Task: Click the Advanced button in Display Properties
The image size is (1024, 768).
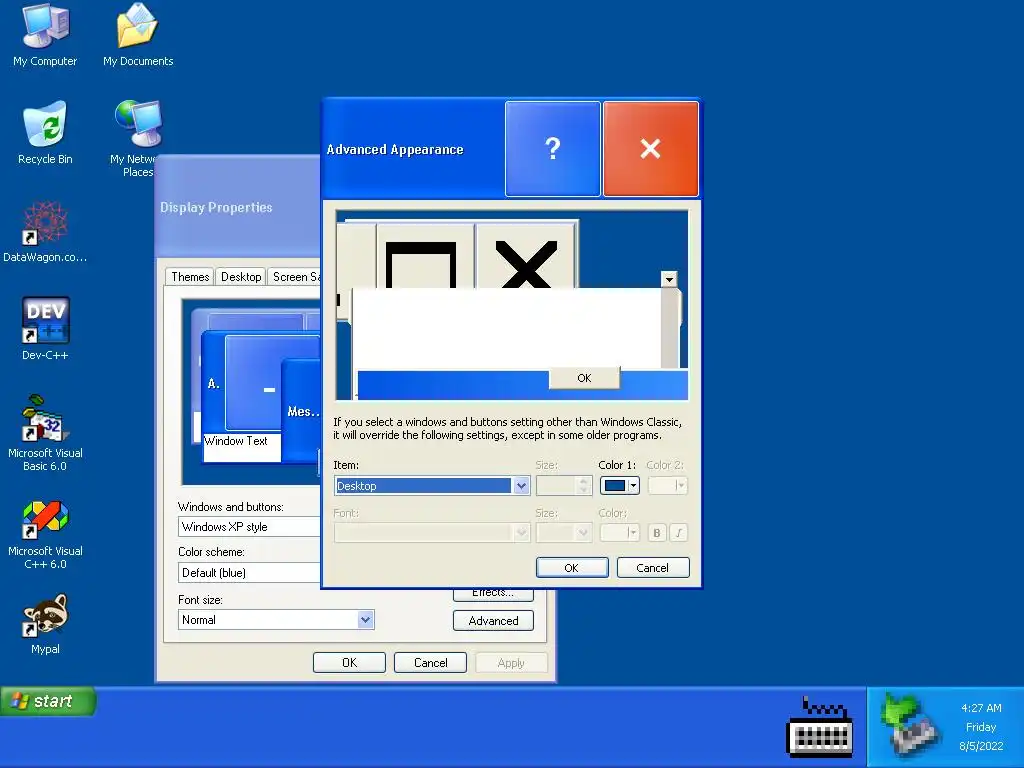Action: pyautogui.click(x=493, y=620)
